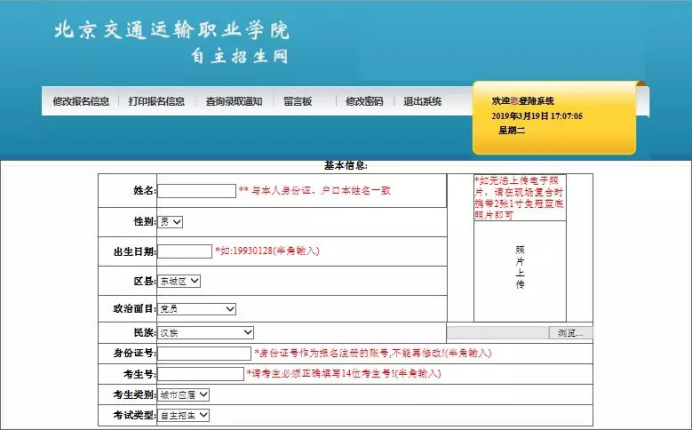Click 打印报名信息 in the navigation bar
The image size is (692, 430).
pos(156,101)
